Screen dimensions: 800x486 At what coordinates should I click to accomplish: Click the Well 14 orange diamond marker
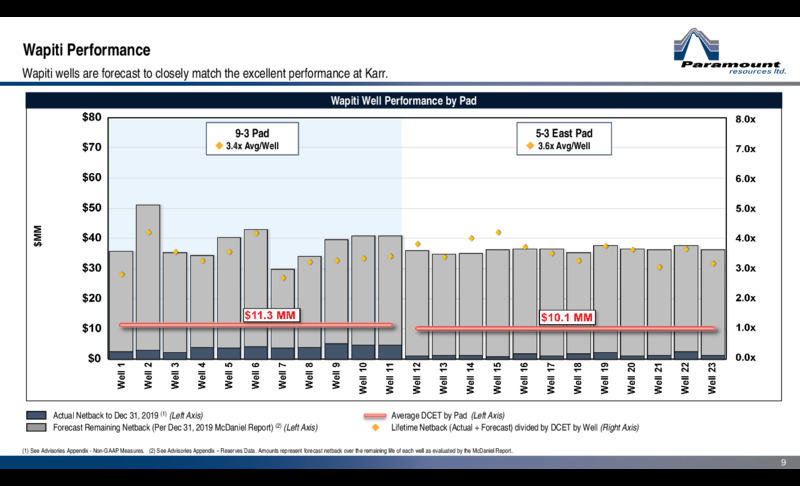pos(471,238)
